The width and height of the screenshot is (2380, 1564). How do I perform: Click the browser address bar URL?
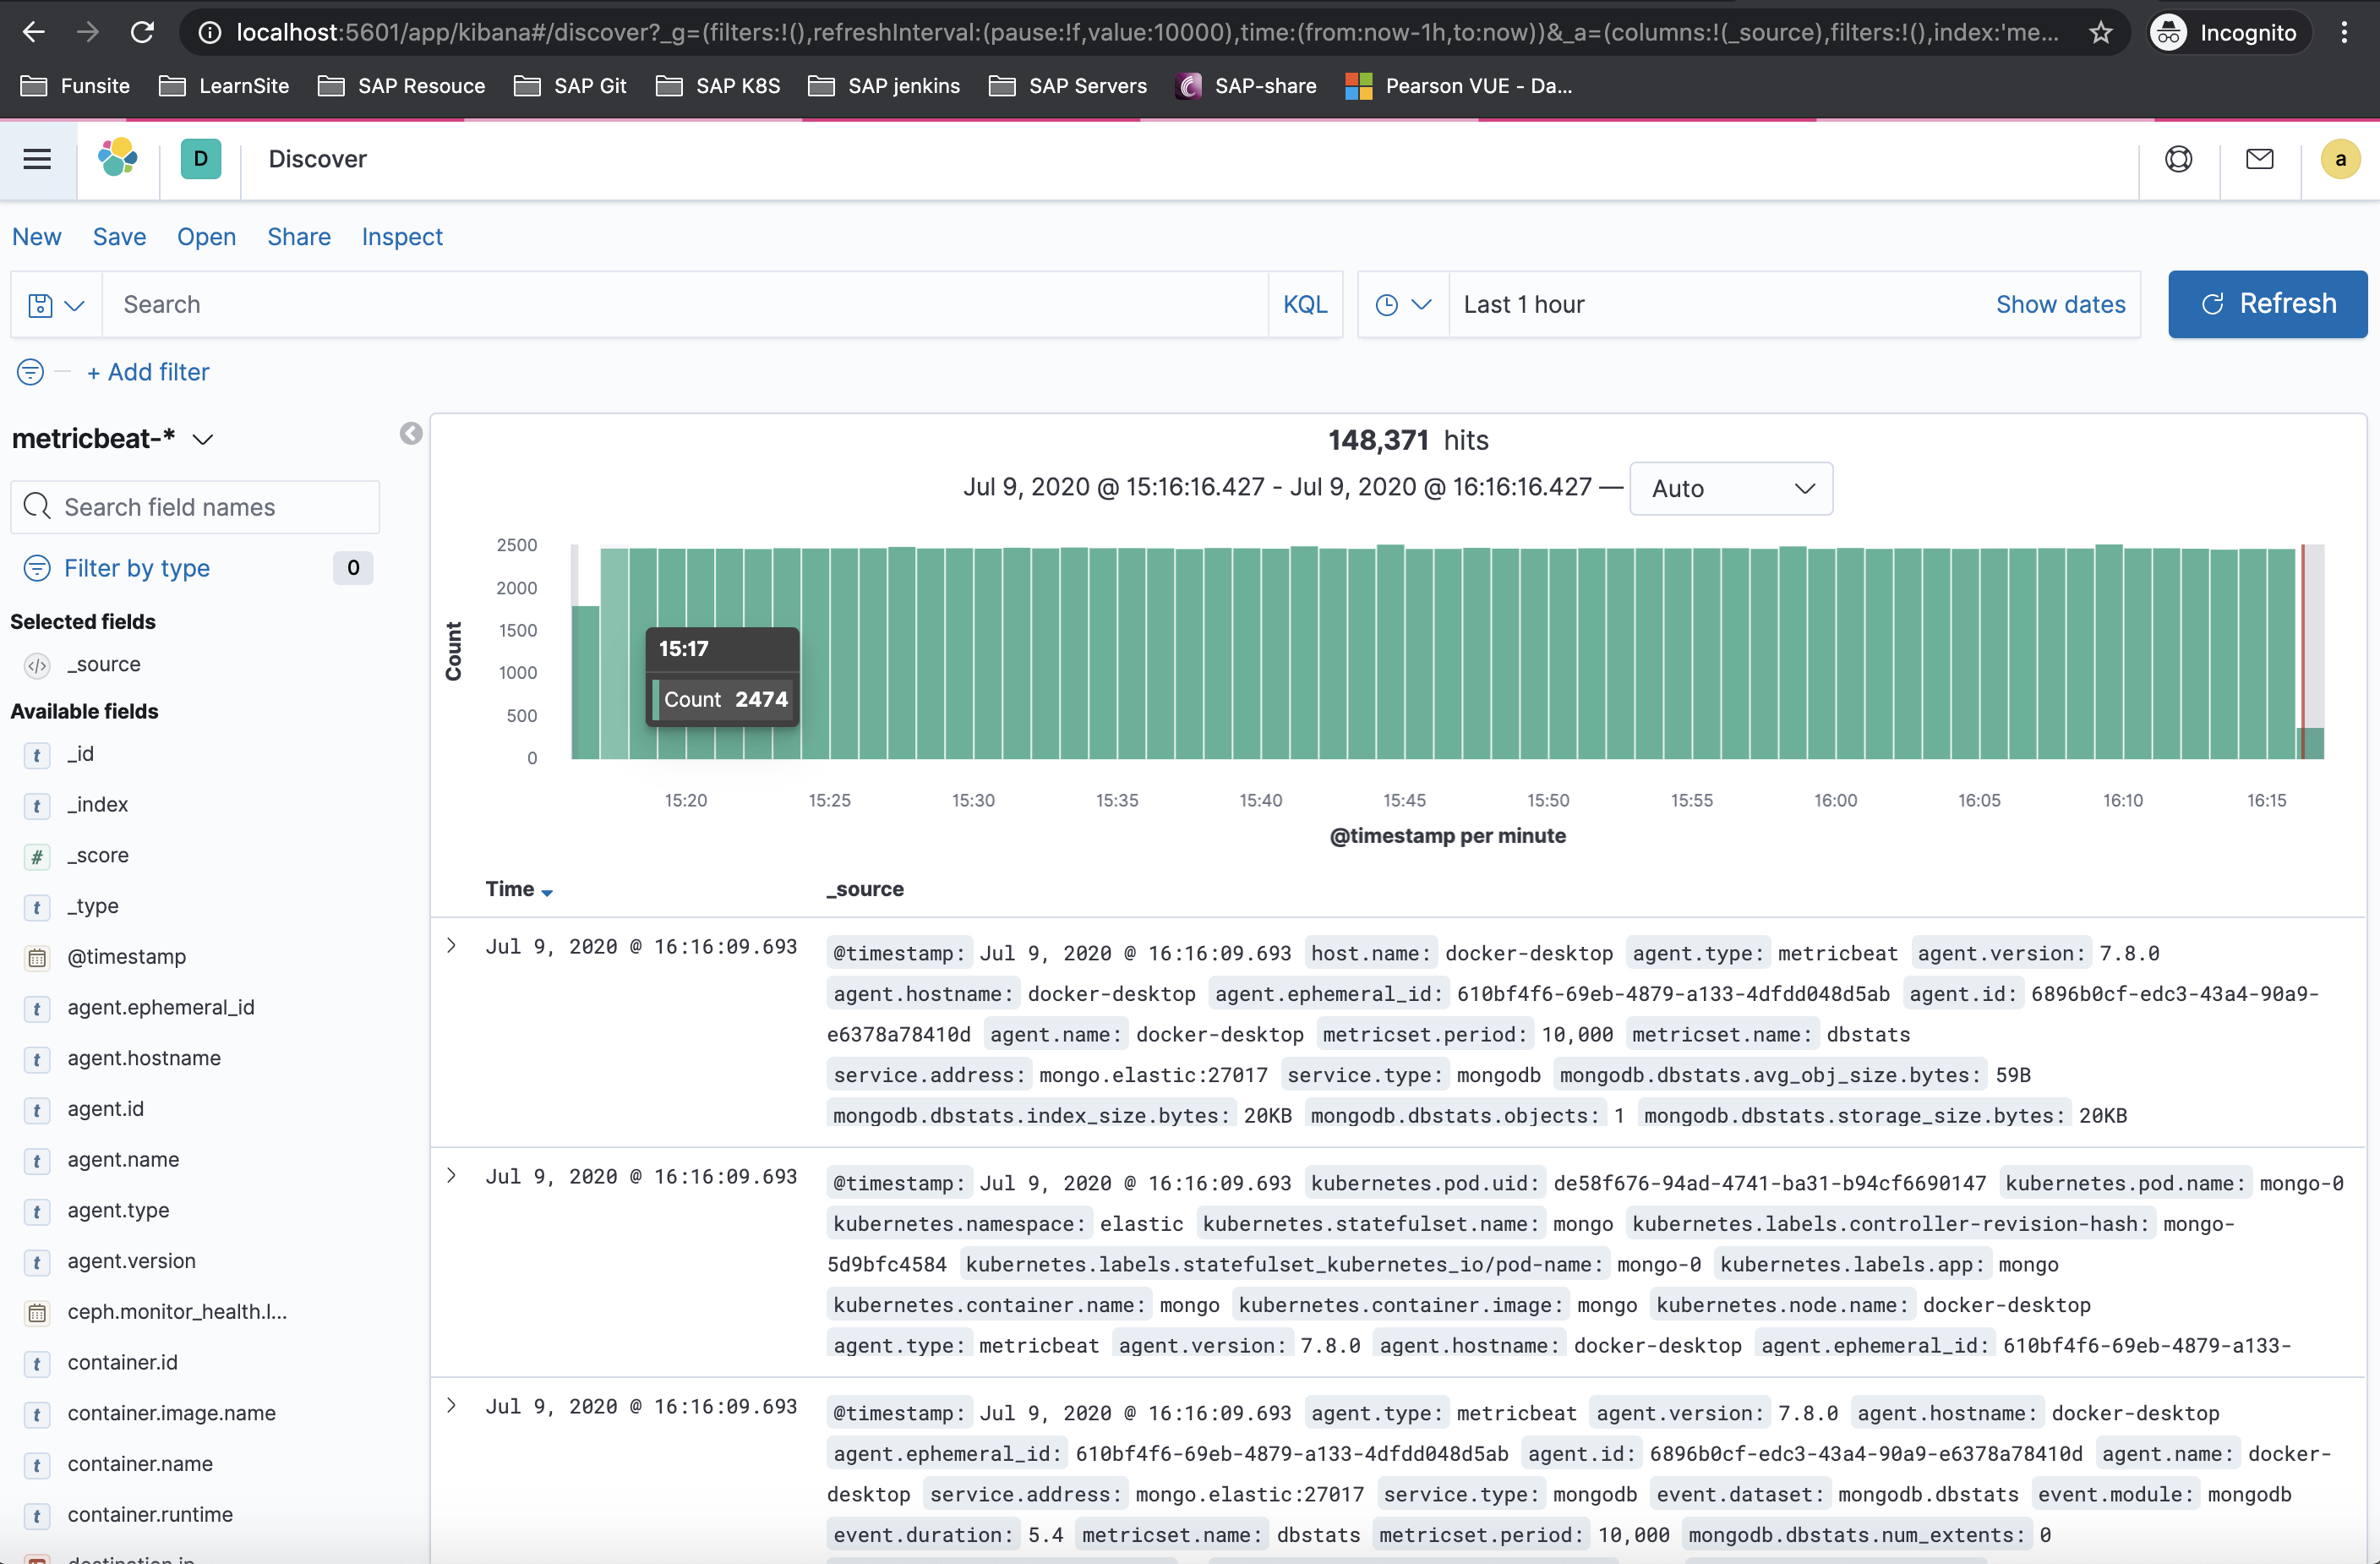pos(1147,32)
